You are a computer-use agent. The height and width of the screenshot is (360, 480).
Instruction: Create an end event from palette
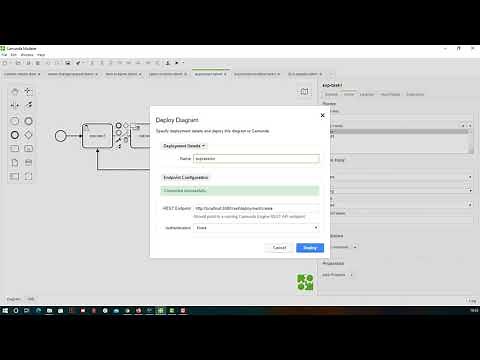click(x=15, y=135)
